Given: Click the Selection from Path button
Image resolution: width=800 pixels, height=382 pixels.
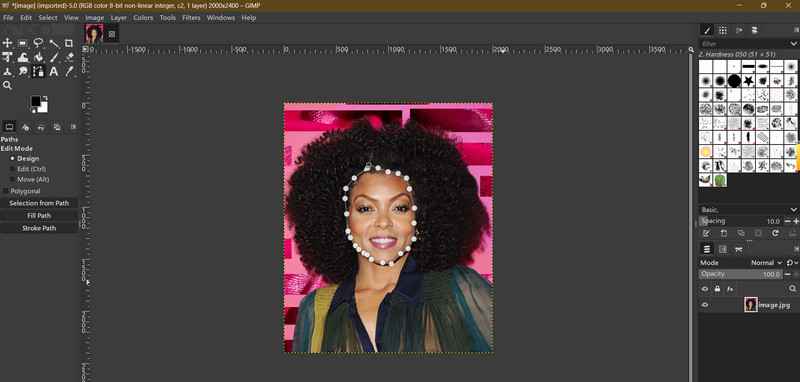Looking at the screenshot, I should [x=39, y=203].
